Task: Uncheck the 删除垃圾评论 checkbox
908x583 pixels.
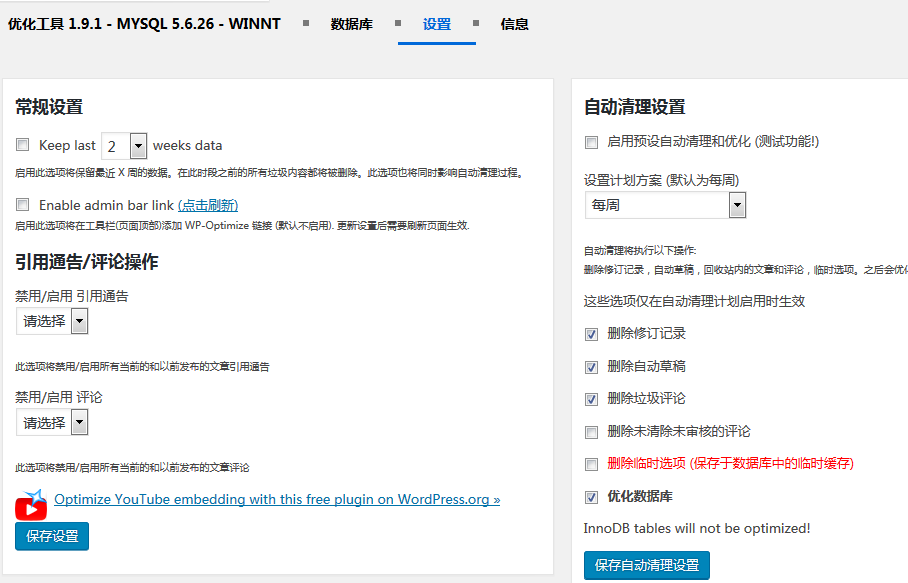Action: tap(591, 399)
